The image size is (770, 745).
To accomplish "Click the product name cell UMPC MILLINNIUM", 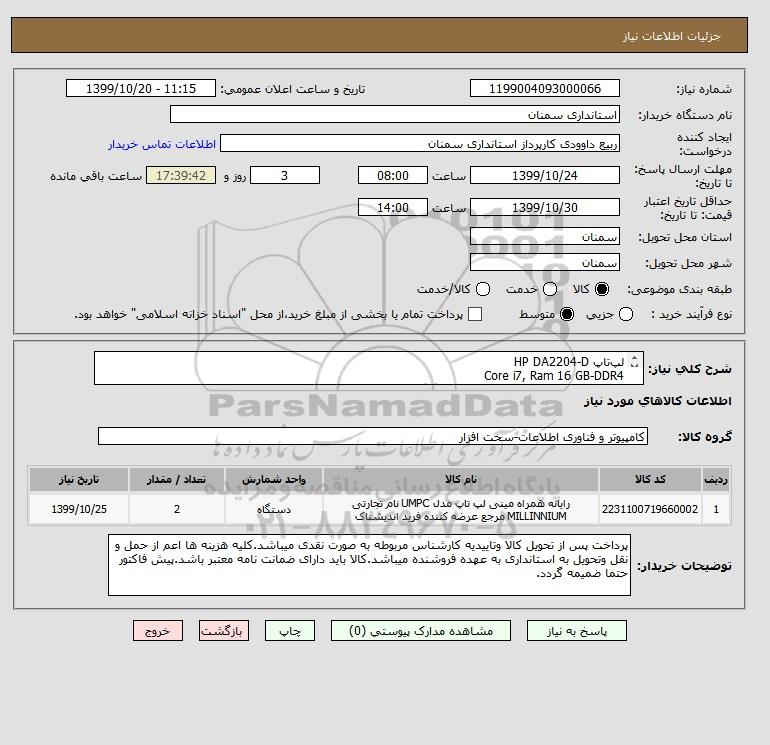I will tap(461, 509).
